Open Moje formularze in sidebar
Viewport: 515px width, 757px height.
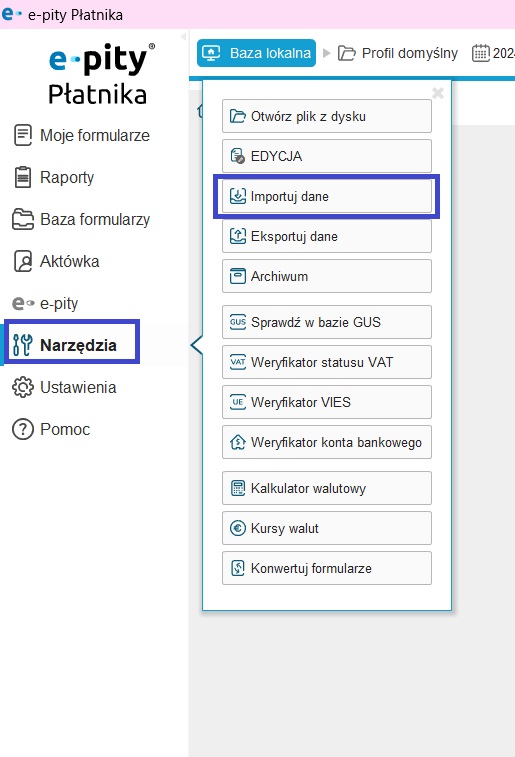[x=81, y=135]
